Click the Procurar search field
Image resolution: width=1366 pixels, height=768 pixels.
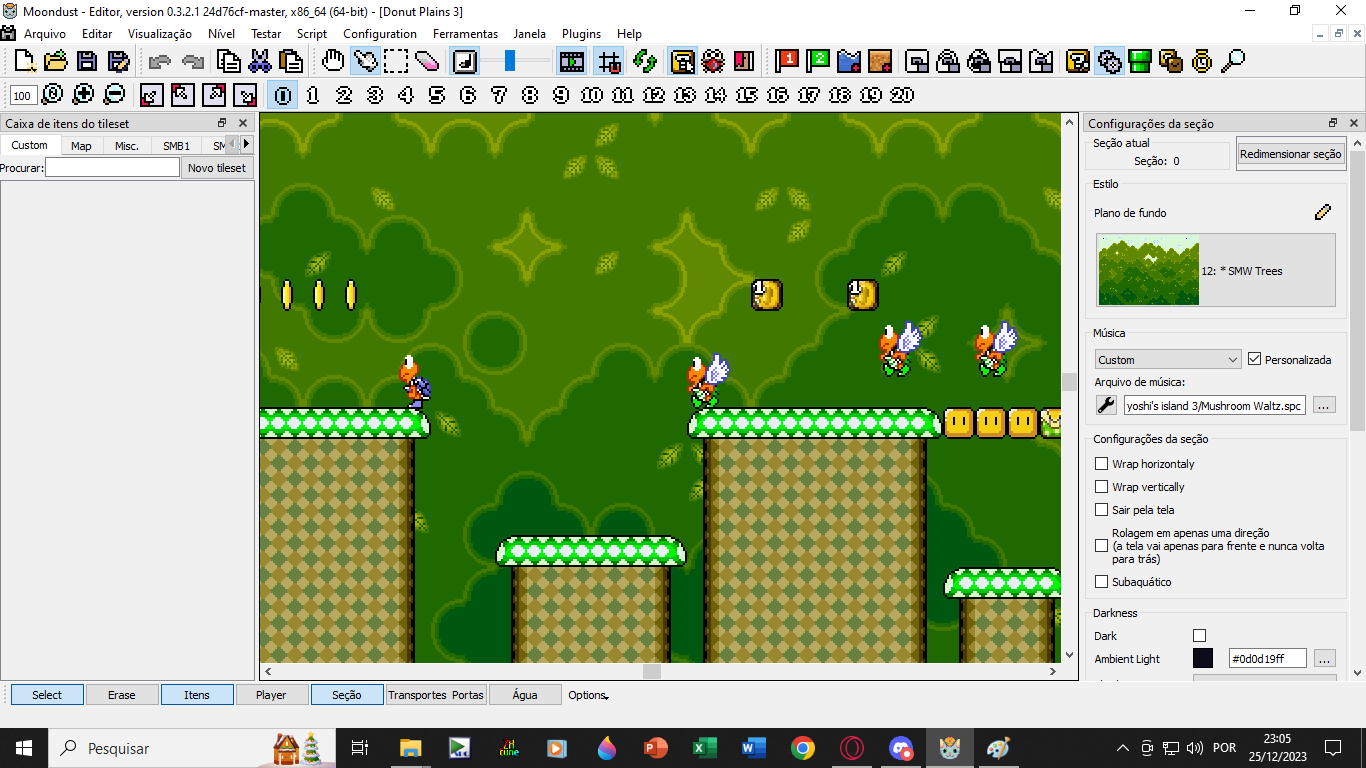pos(112,168)
